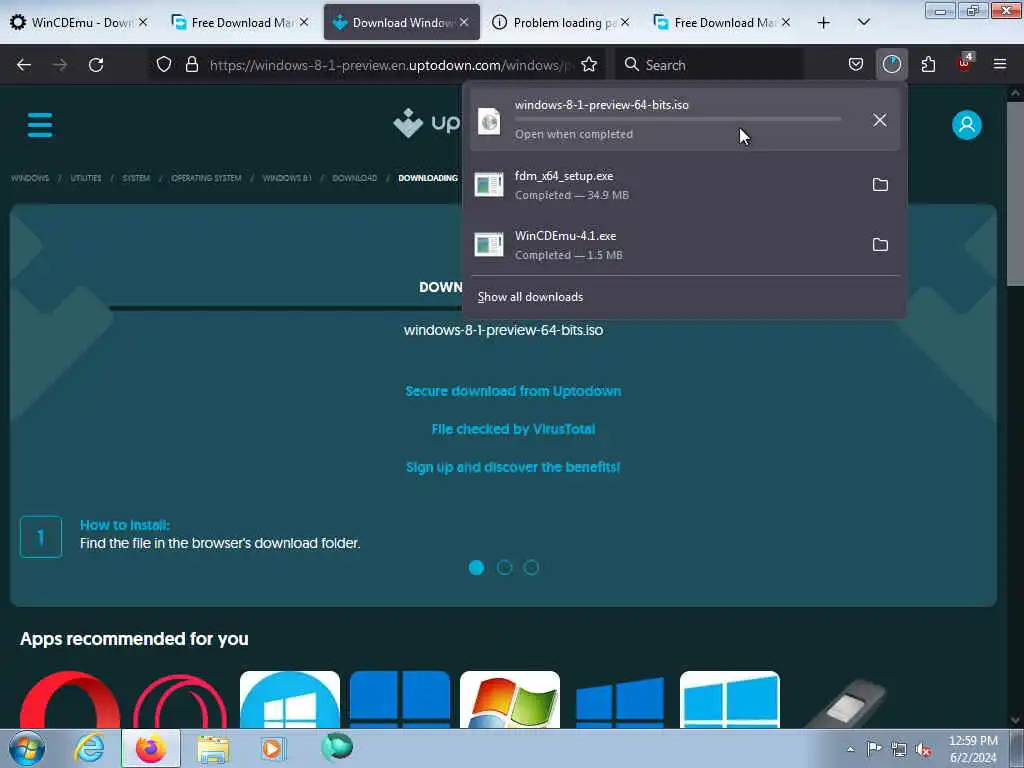Open Action Center flag tray icon
This screenshot has width=1024, height=768.
(x=874, y=748)
